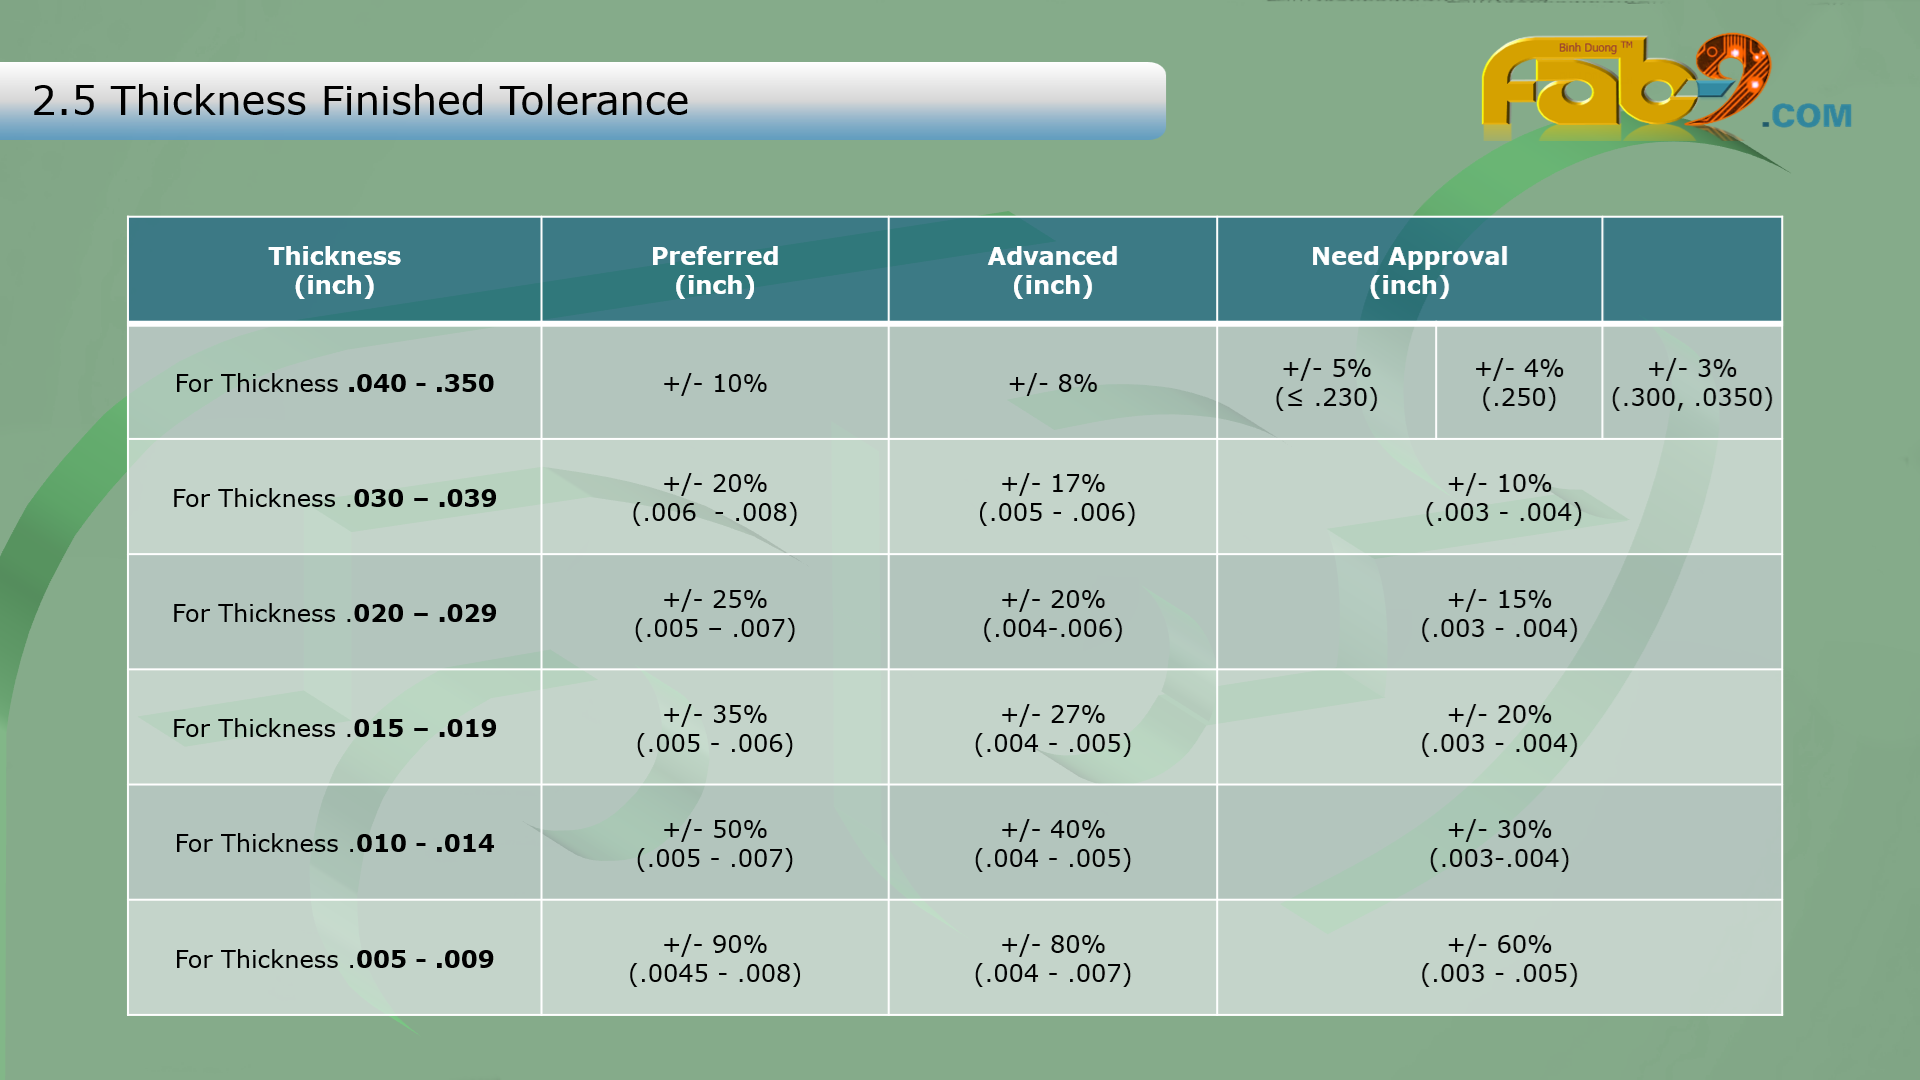Select the Thickness (inch) column header
Viewport: 1920px width, 1080px height.
(334, 270)
